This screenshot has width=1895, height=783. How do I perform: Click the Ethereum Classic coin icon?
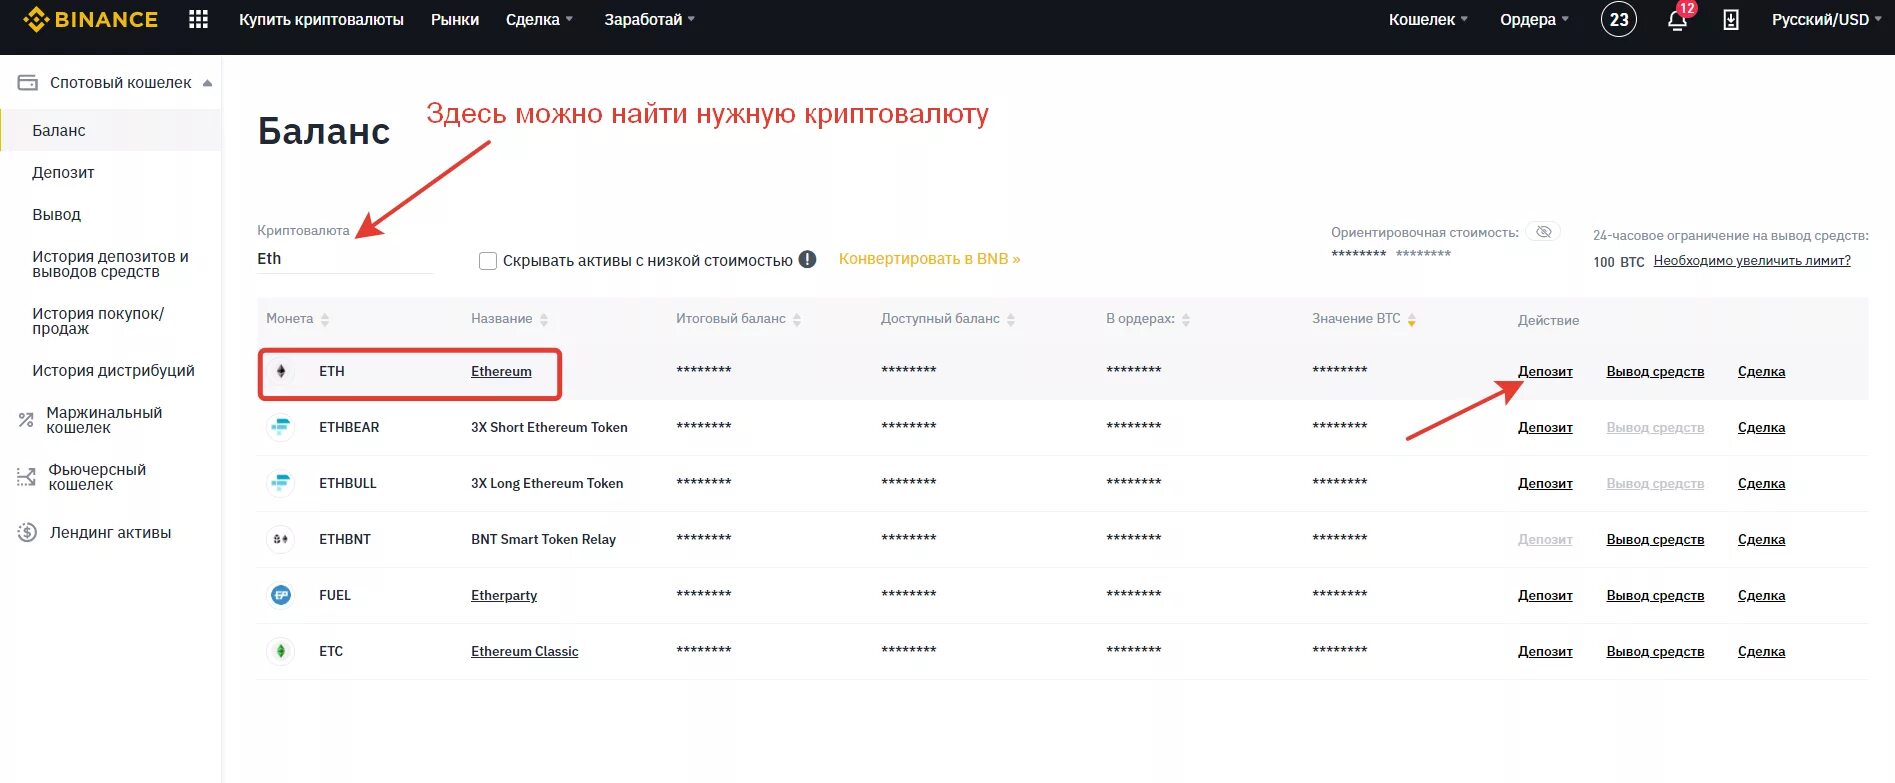[281, 651]
